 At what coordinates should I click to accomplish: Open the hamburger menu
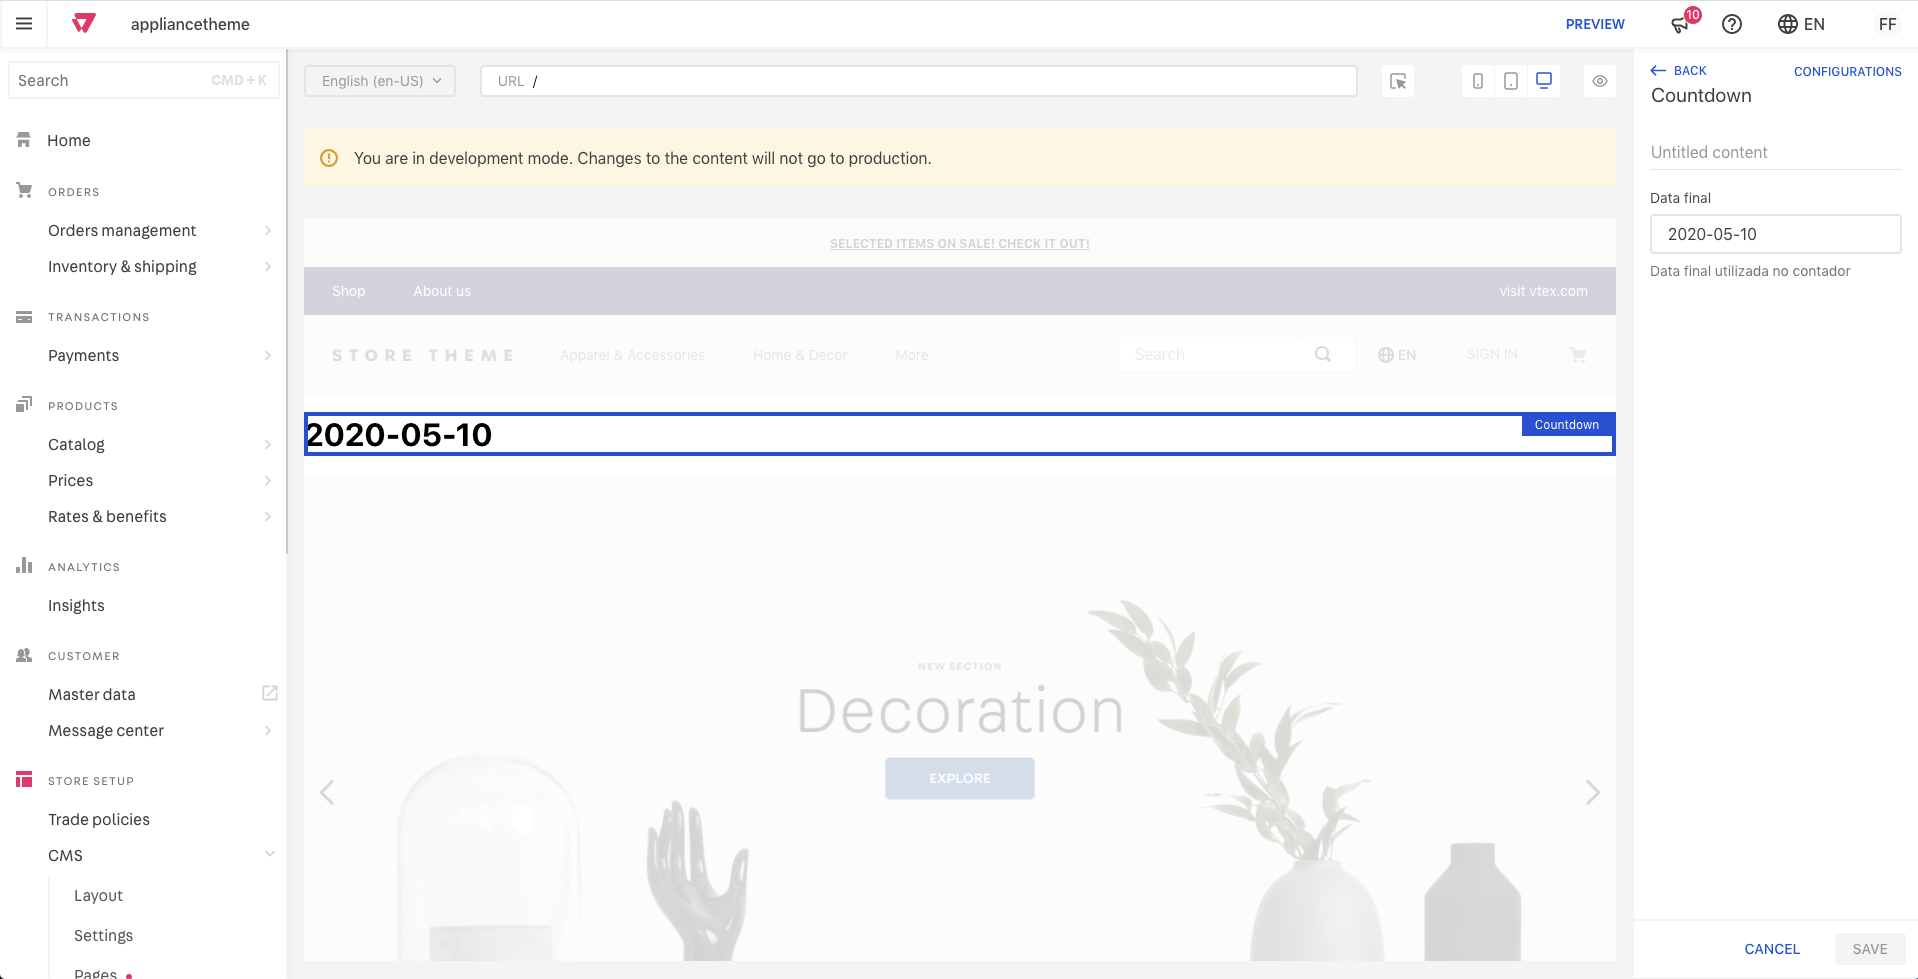point(24,24)
